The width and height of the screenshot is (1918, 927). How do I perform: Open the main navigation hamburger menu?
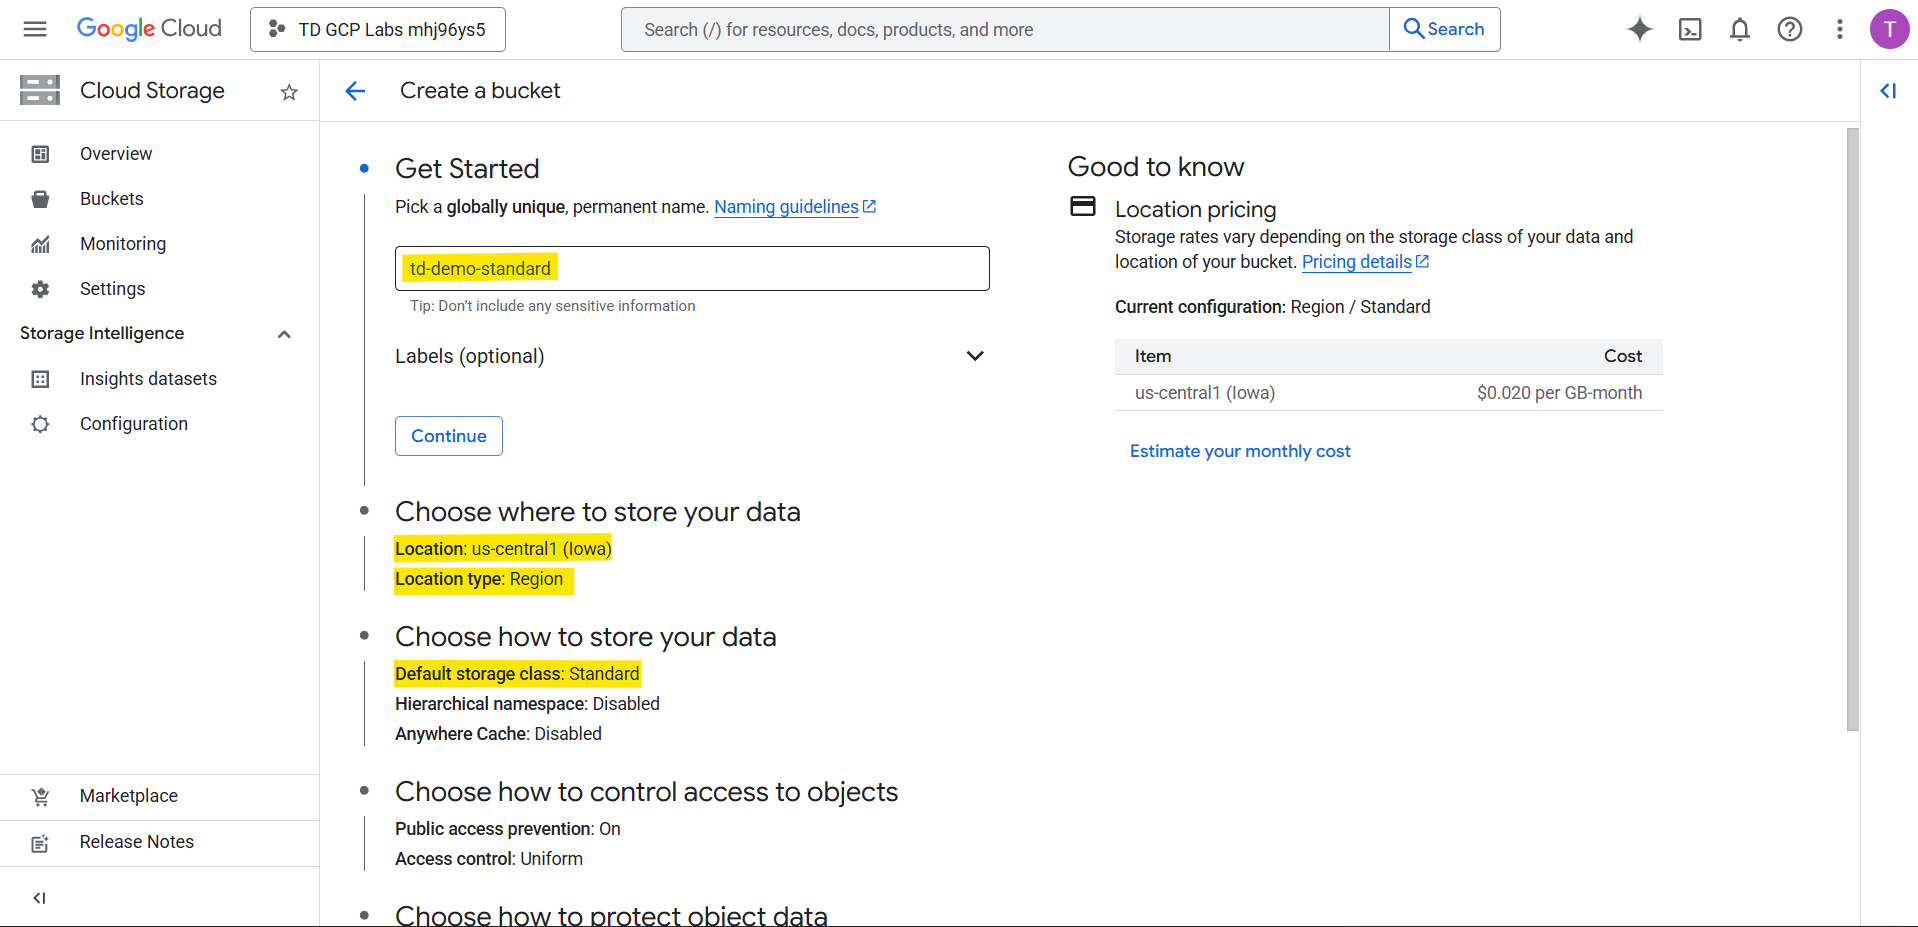coord(35,29)
